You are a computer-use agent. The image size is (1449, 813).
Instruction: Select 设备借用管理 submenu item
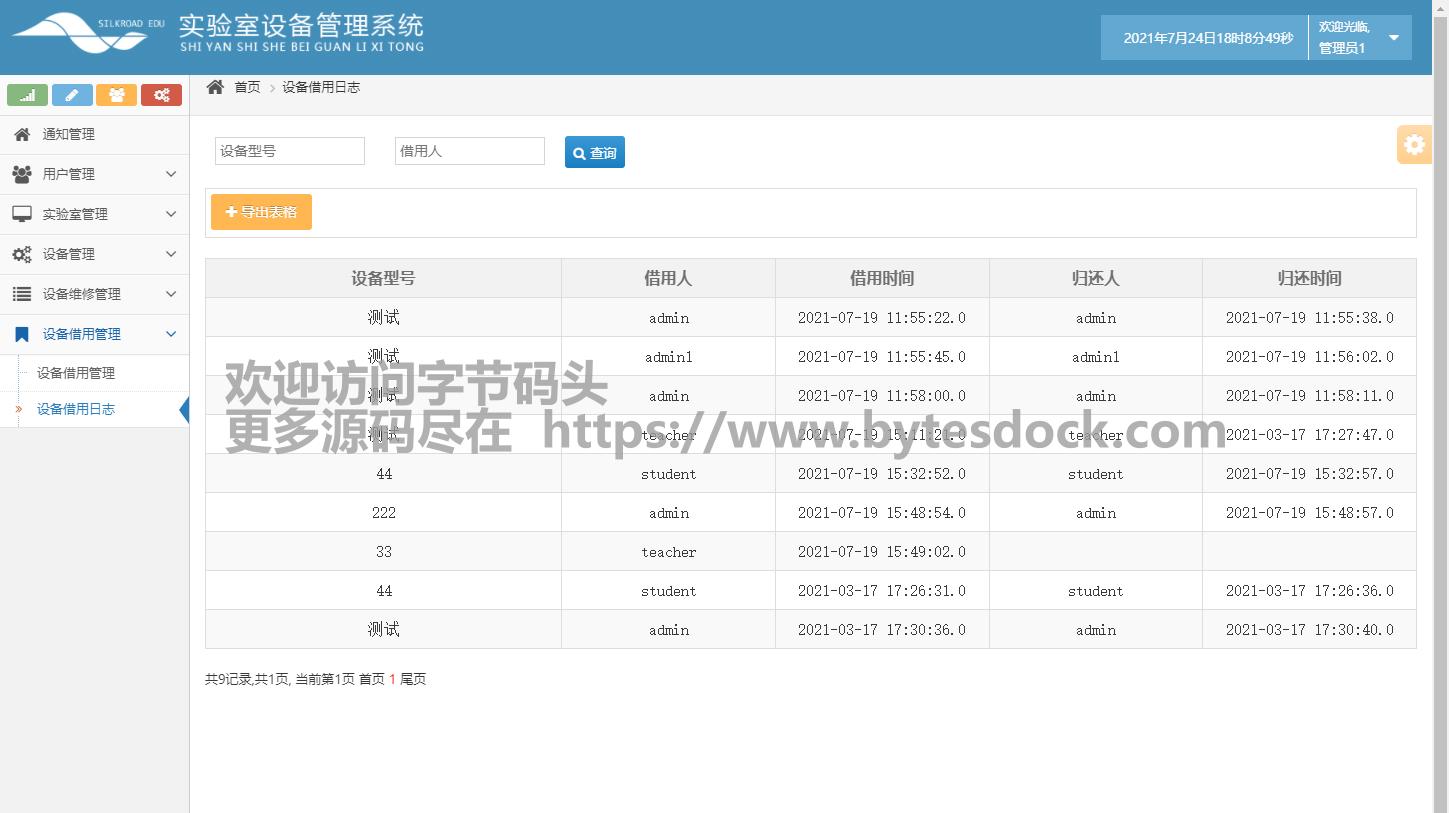tap(76, 373)
